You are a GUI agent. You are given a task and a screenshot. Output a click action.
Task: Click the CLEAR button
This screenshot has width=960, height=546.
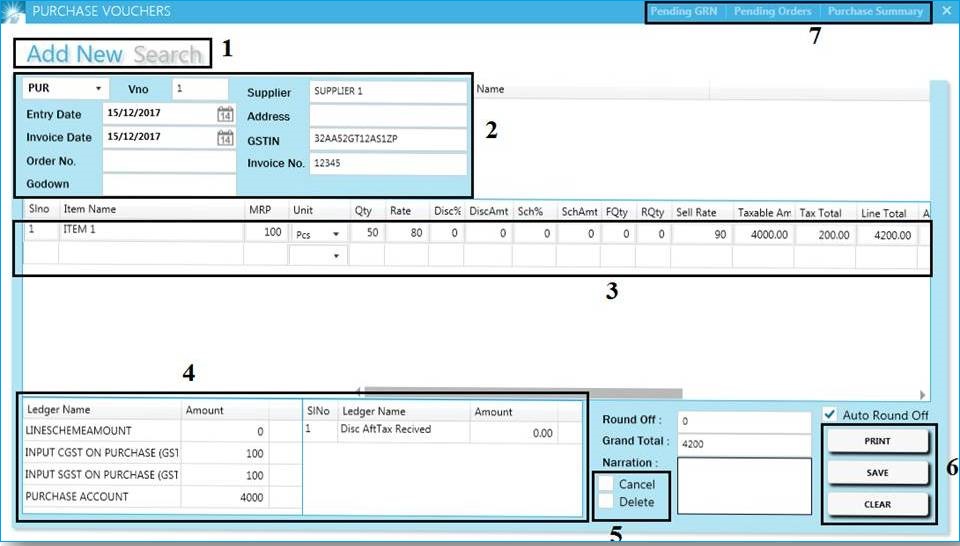point(877,504)
